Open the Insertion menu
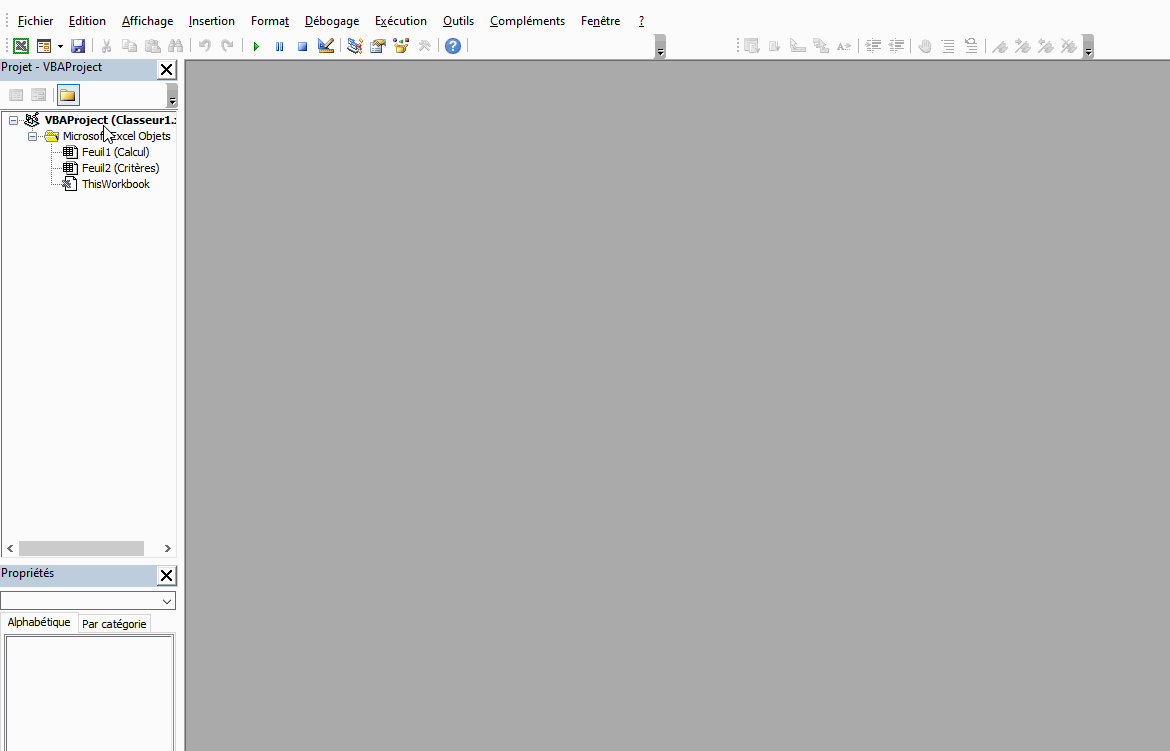The image size is (1170, 751). coord(211,21)
